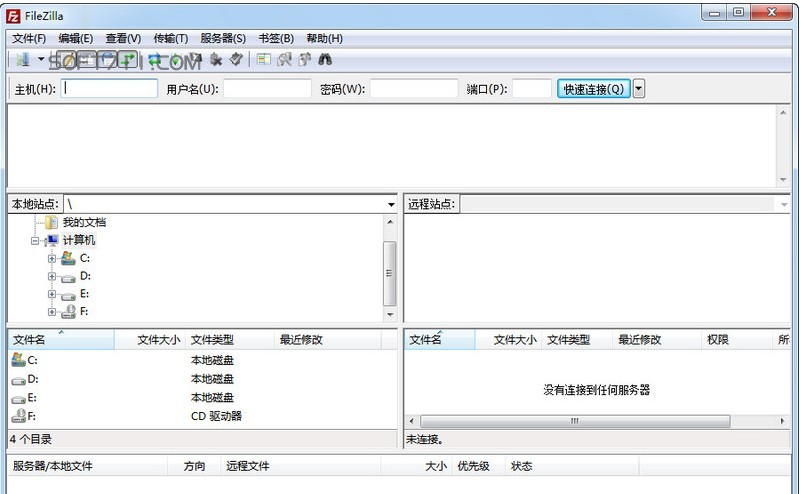Viewport: 803px width, 494px height.
Task: Click the message log scroll down arrow
Action: pos(783,180)
